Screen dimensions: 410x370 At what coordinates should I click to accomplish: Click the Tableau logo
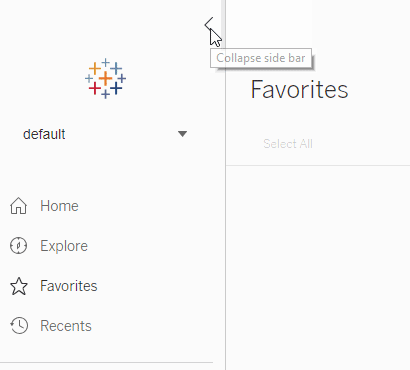pos(105,78)
